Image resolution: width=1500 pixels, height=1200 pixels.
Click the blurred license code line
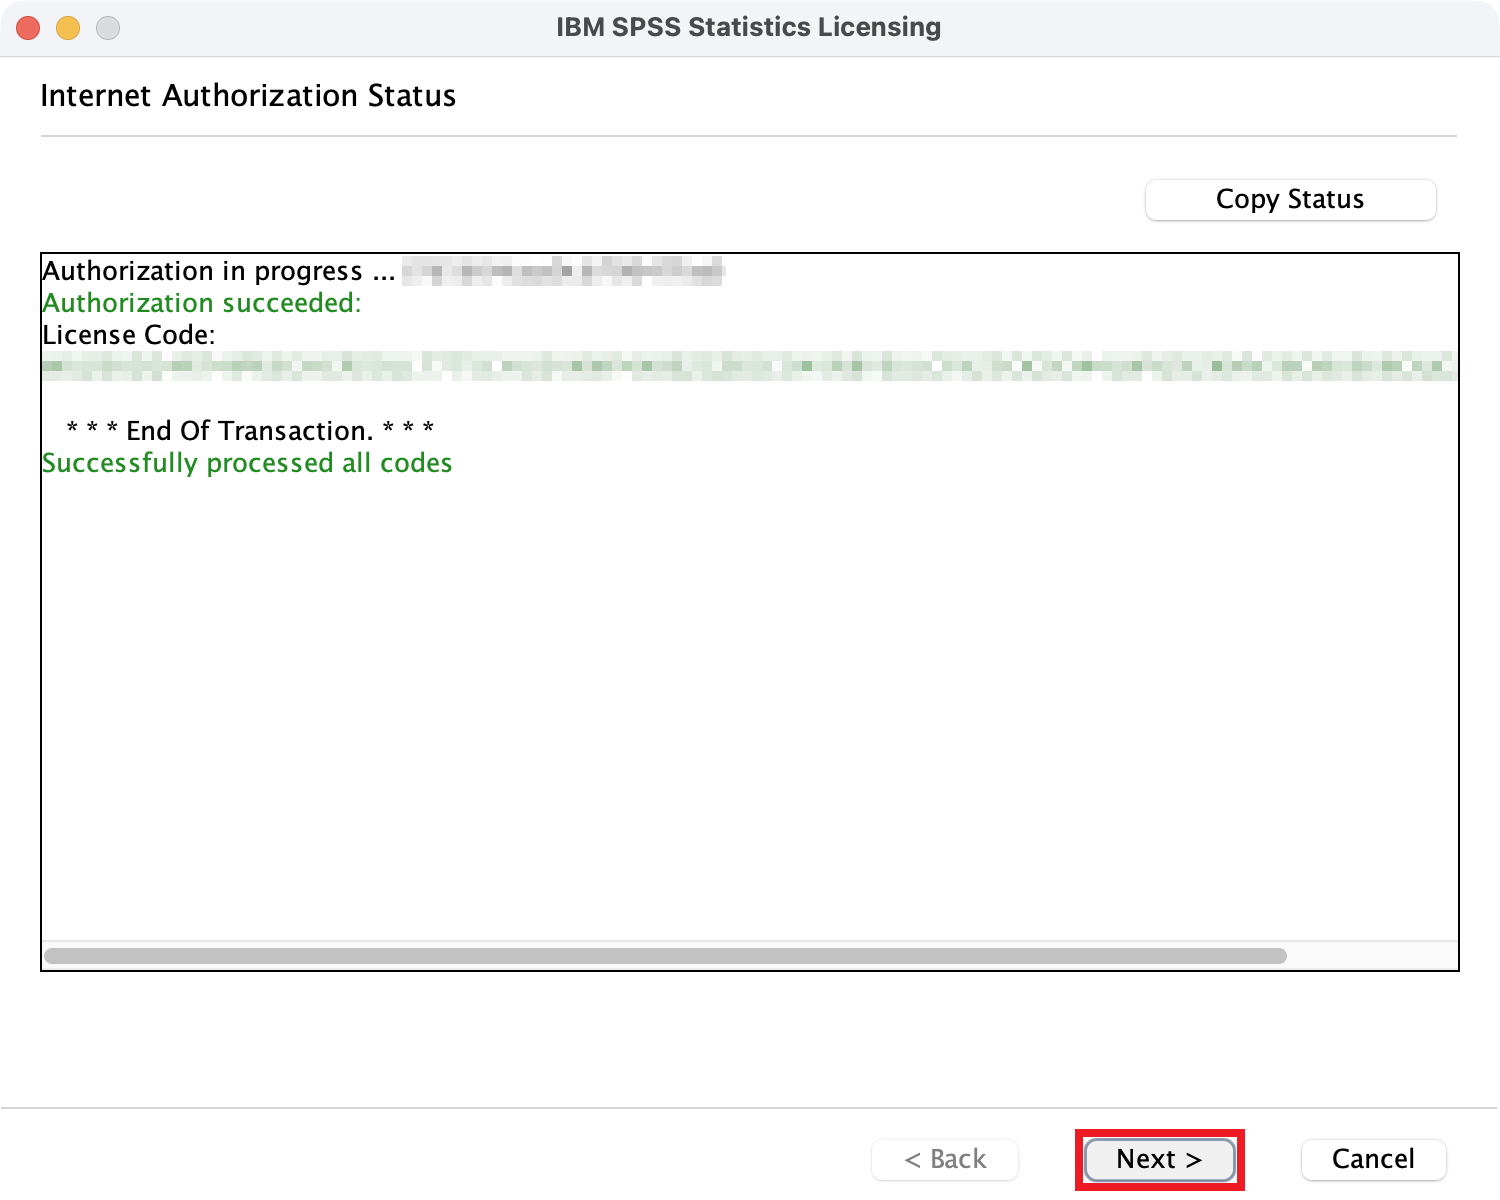747,366
